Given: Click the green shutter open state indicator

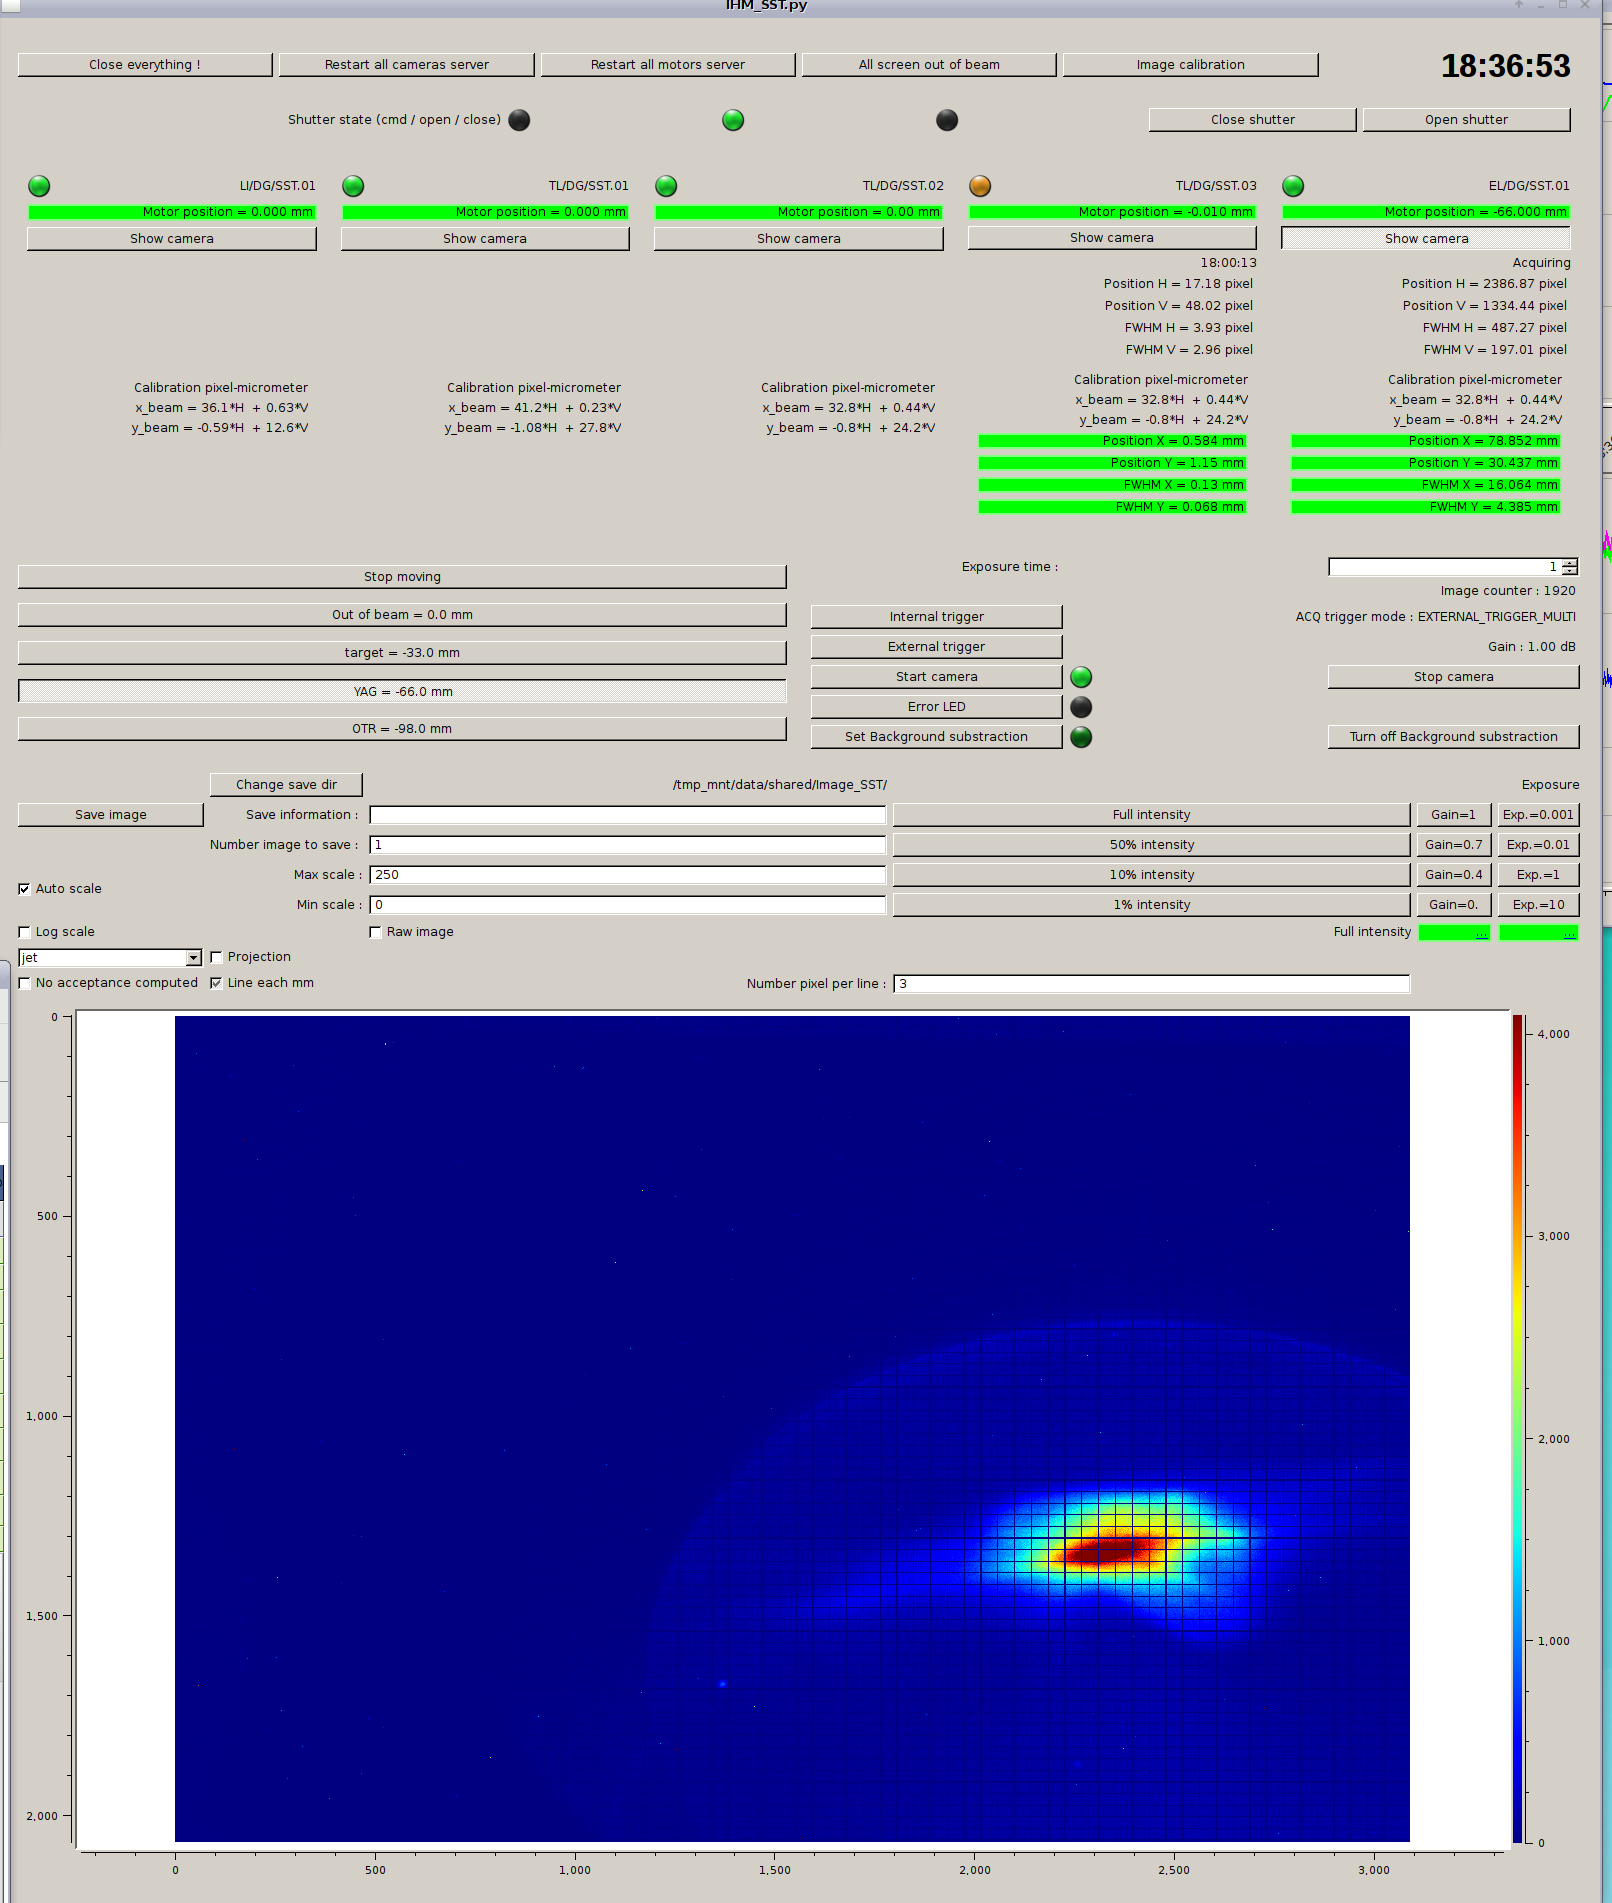Looking at the screenshot, I should point(733,120).
